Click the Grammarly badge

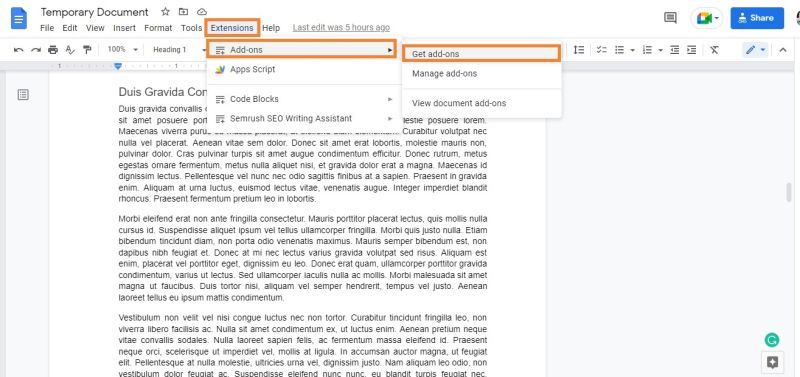click(772, 340)
